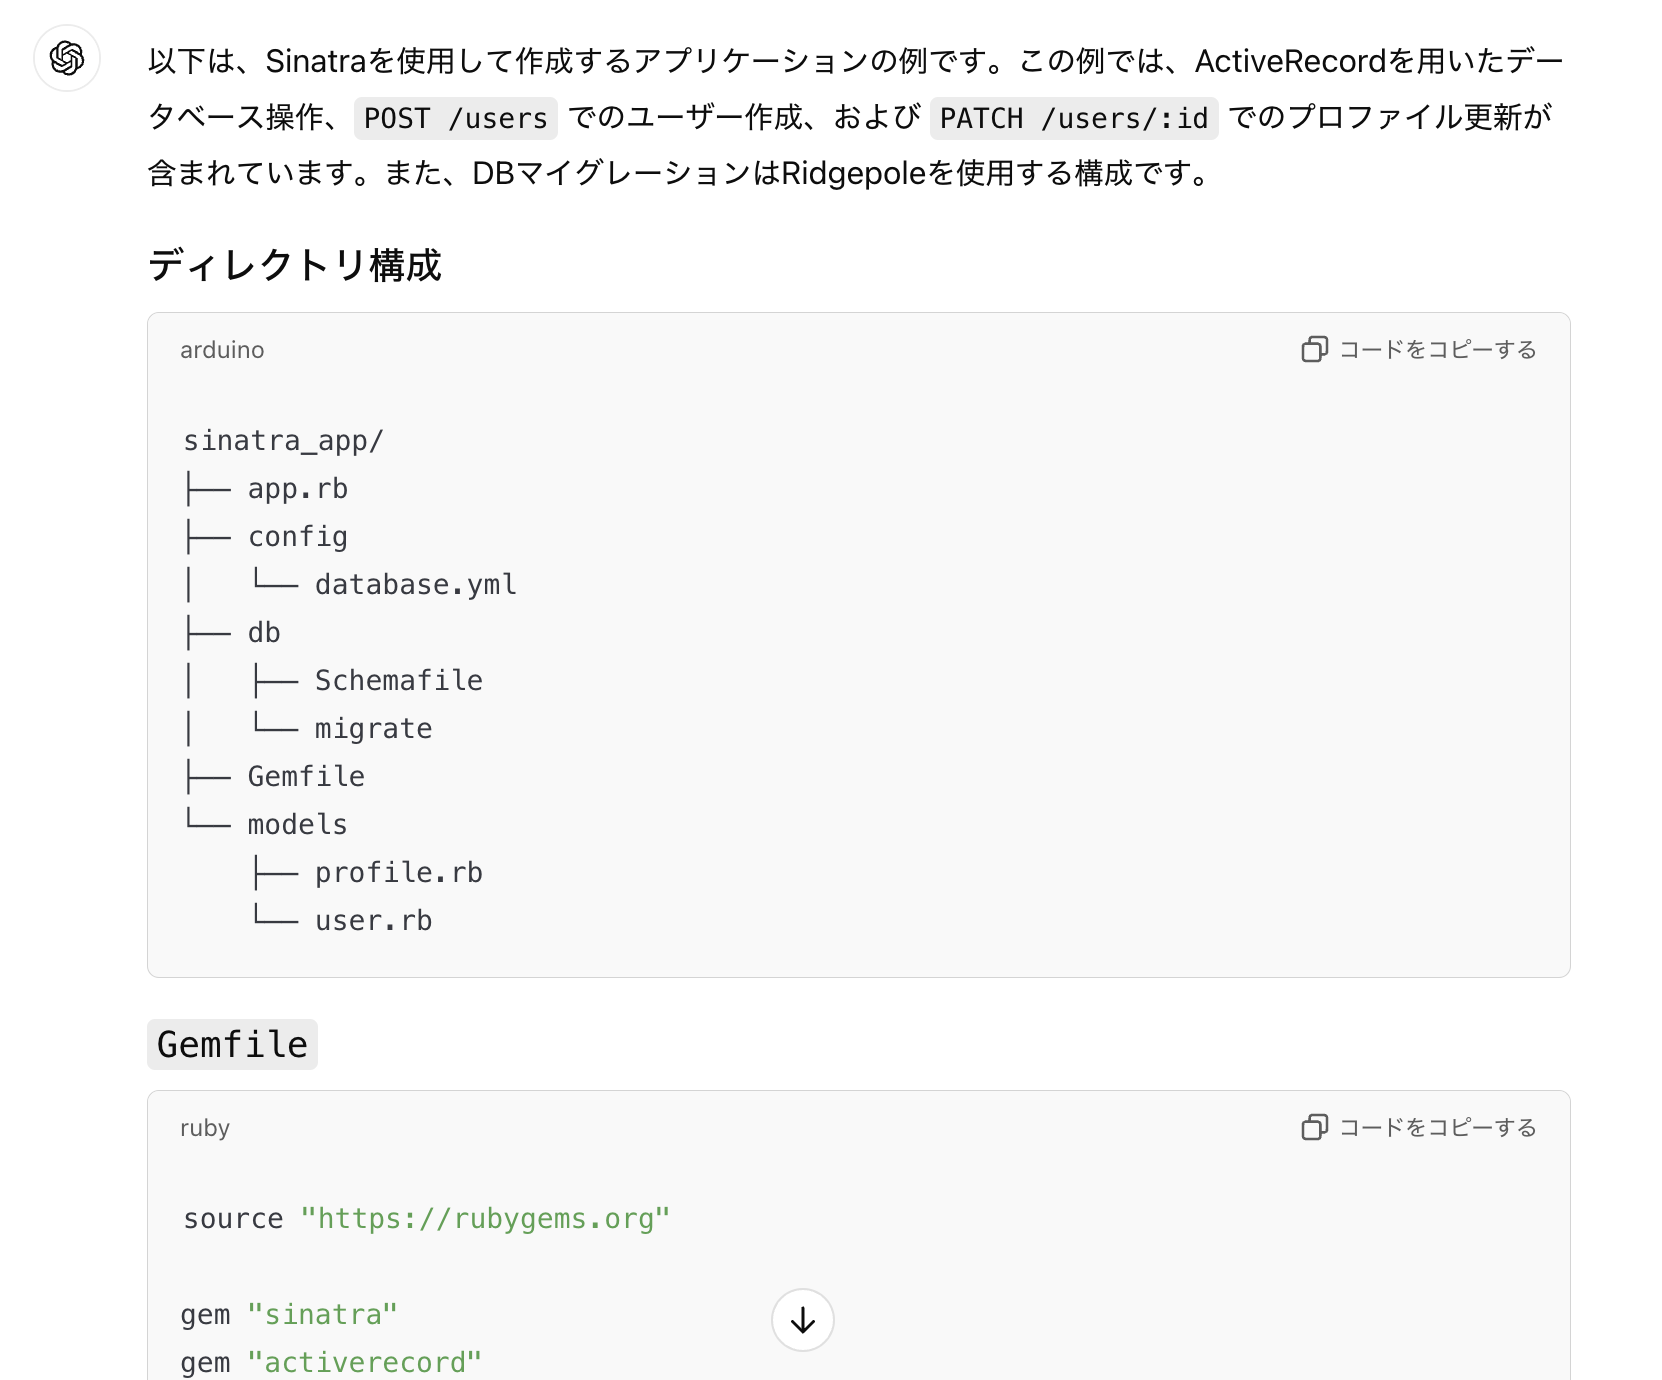This screenshot has height=1380, width=1662.
Task: Click 'Schemafile' in the directory tree
Action: coord(398,681)
